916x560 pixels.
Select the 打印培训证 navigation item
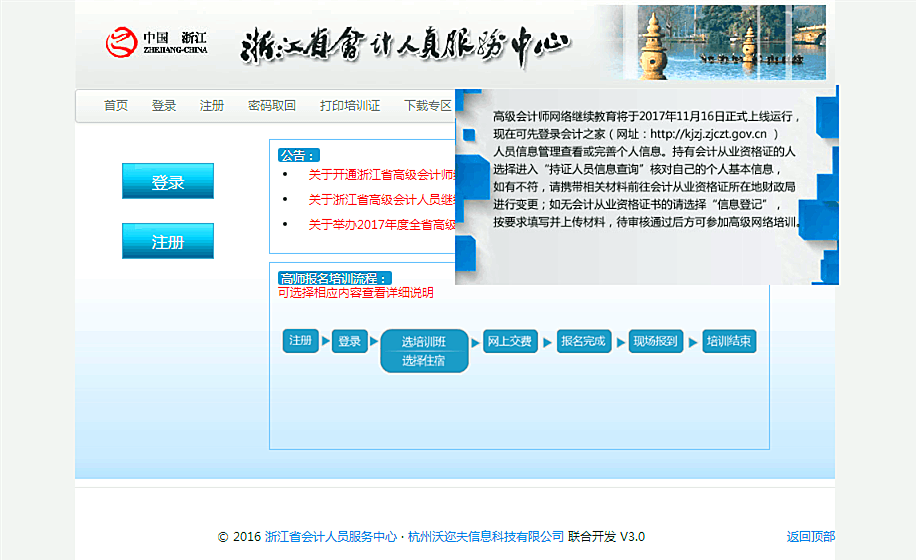coord(350,106)
